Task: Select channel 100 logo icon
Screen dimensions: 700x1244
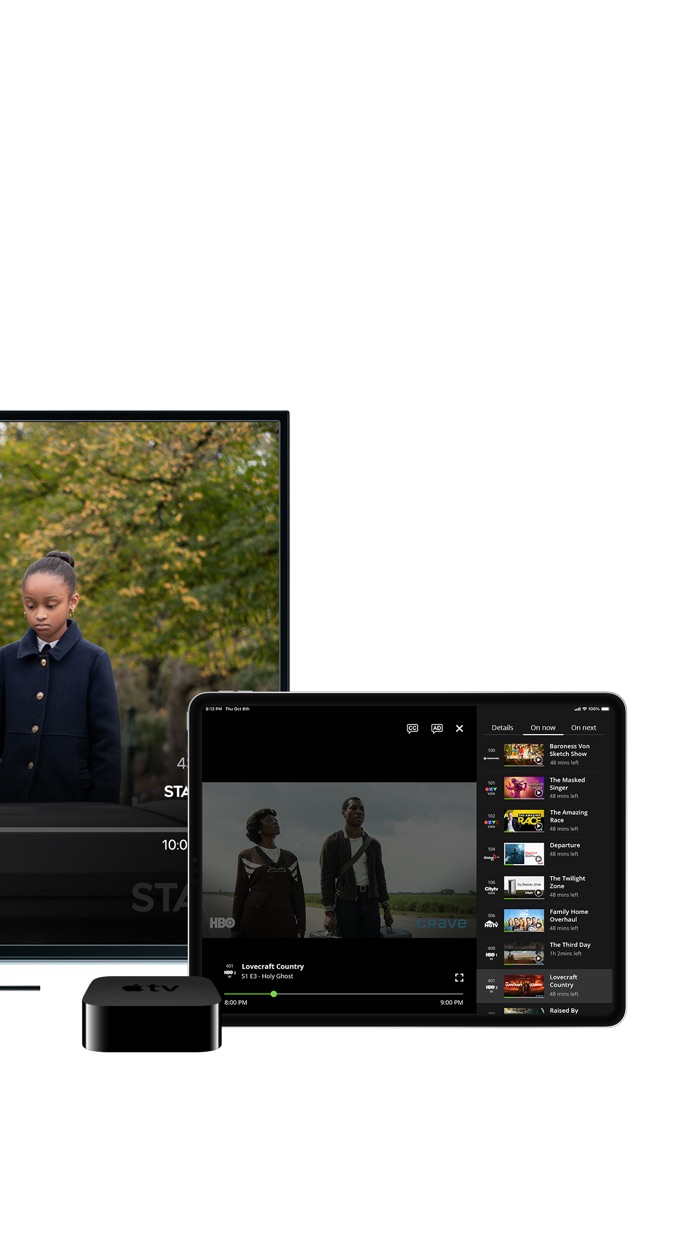Action: (x=491, y=758)
